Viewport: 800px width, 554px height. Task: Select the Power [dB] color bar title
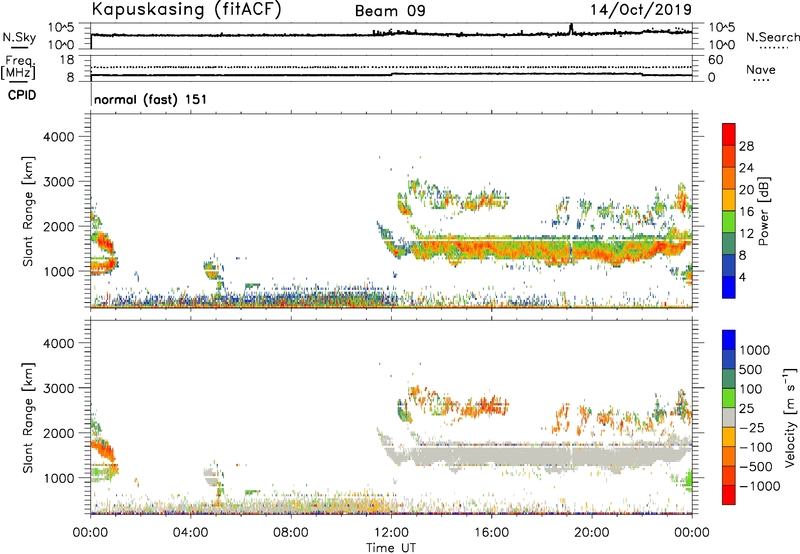pos(763,211)
